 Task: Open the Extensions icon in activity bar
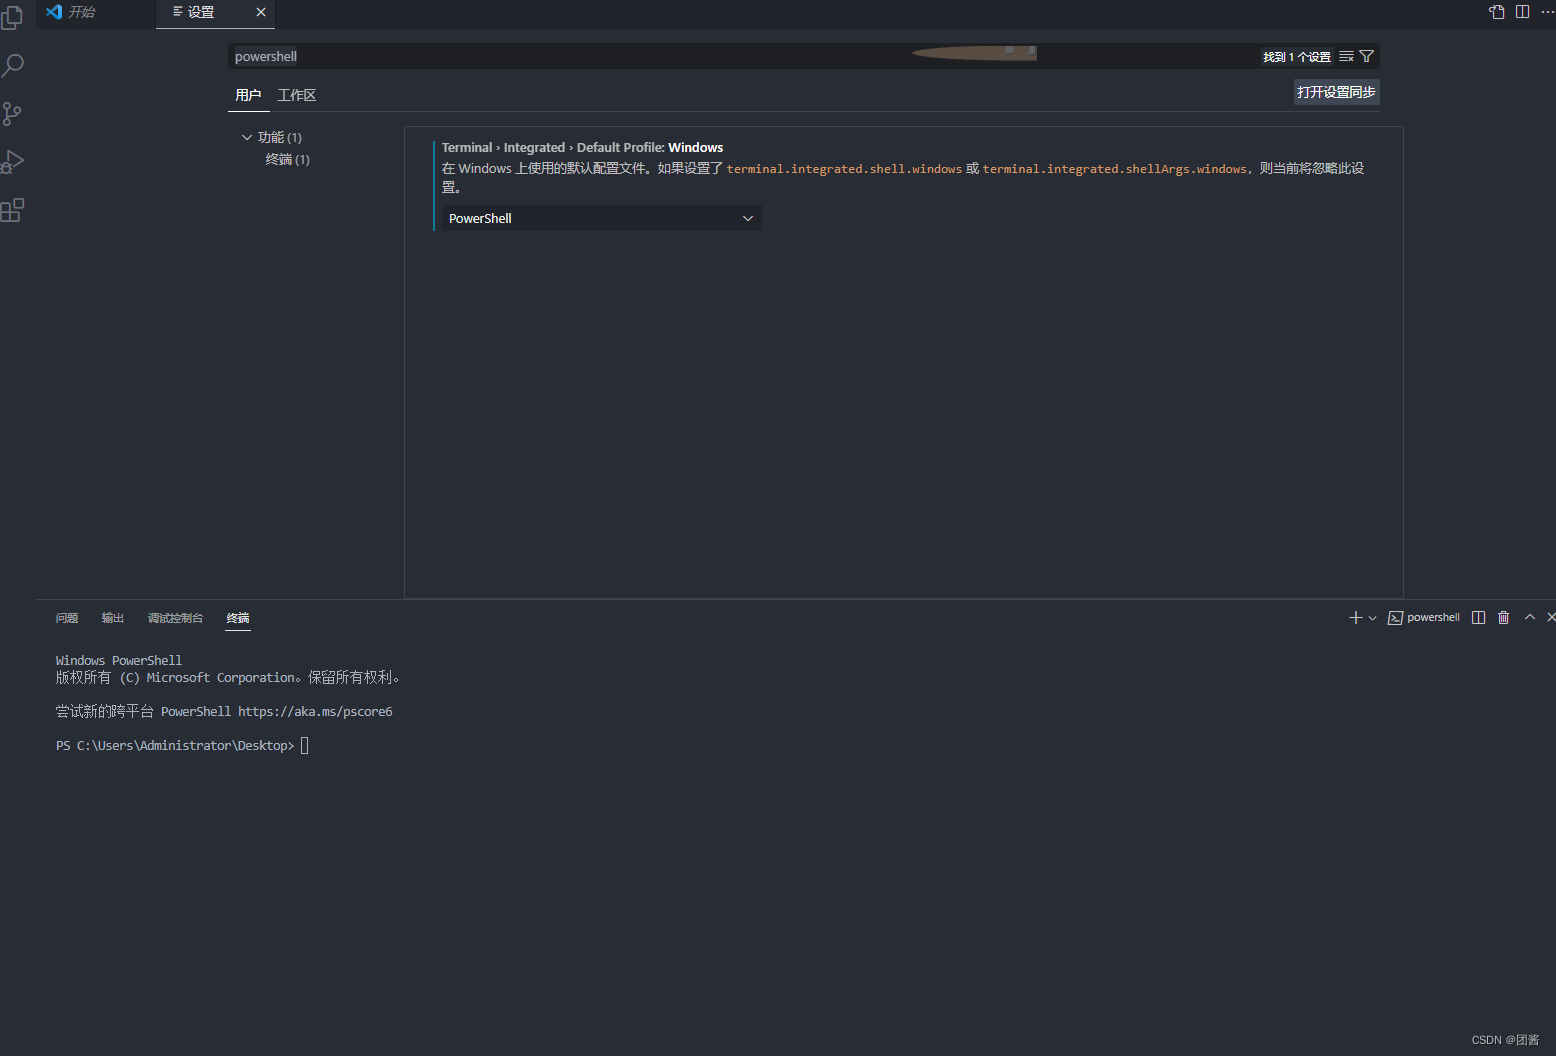coord(14,210)
